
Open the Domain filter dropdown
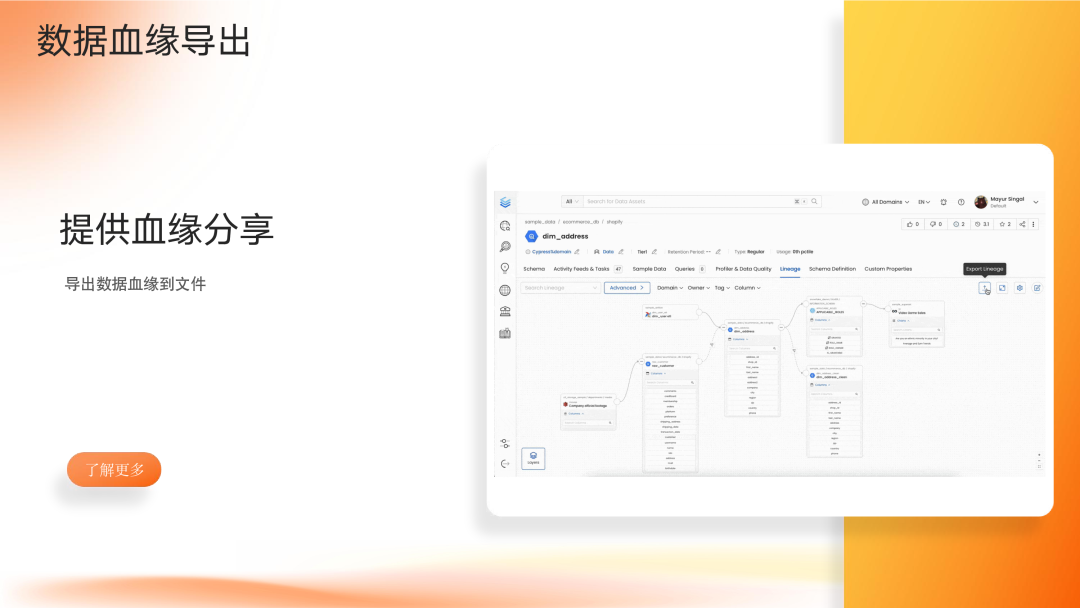pos(669,288)
